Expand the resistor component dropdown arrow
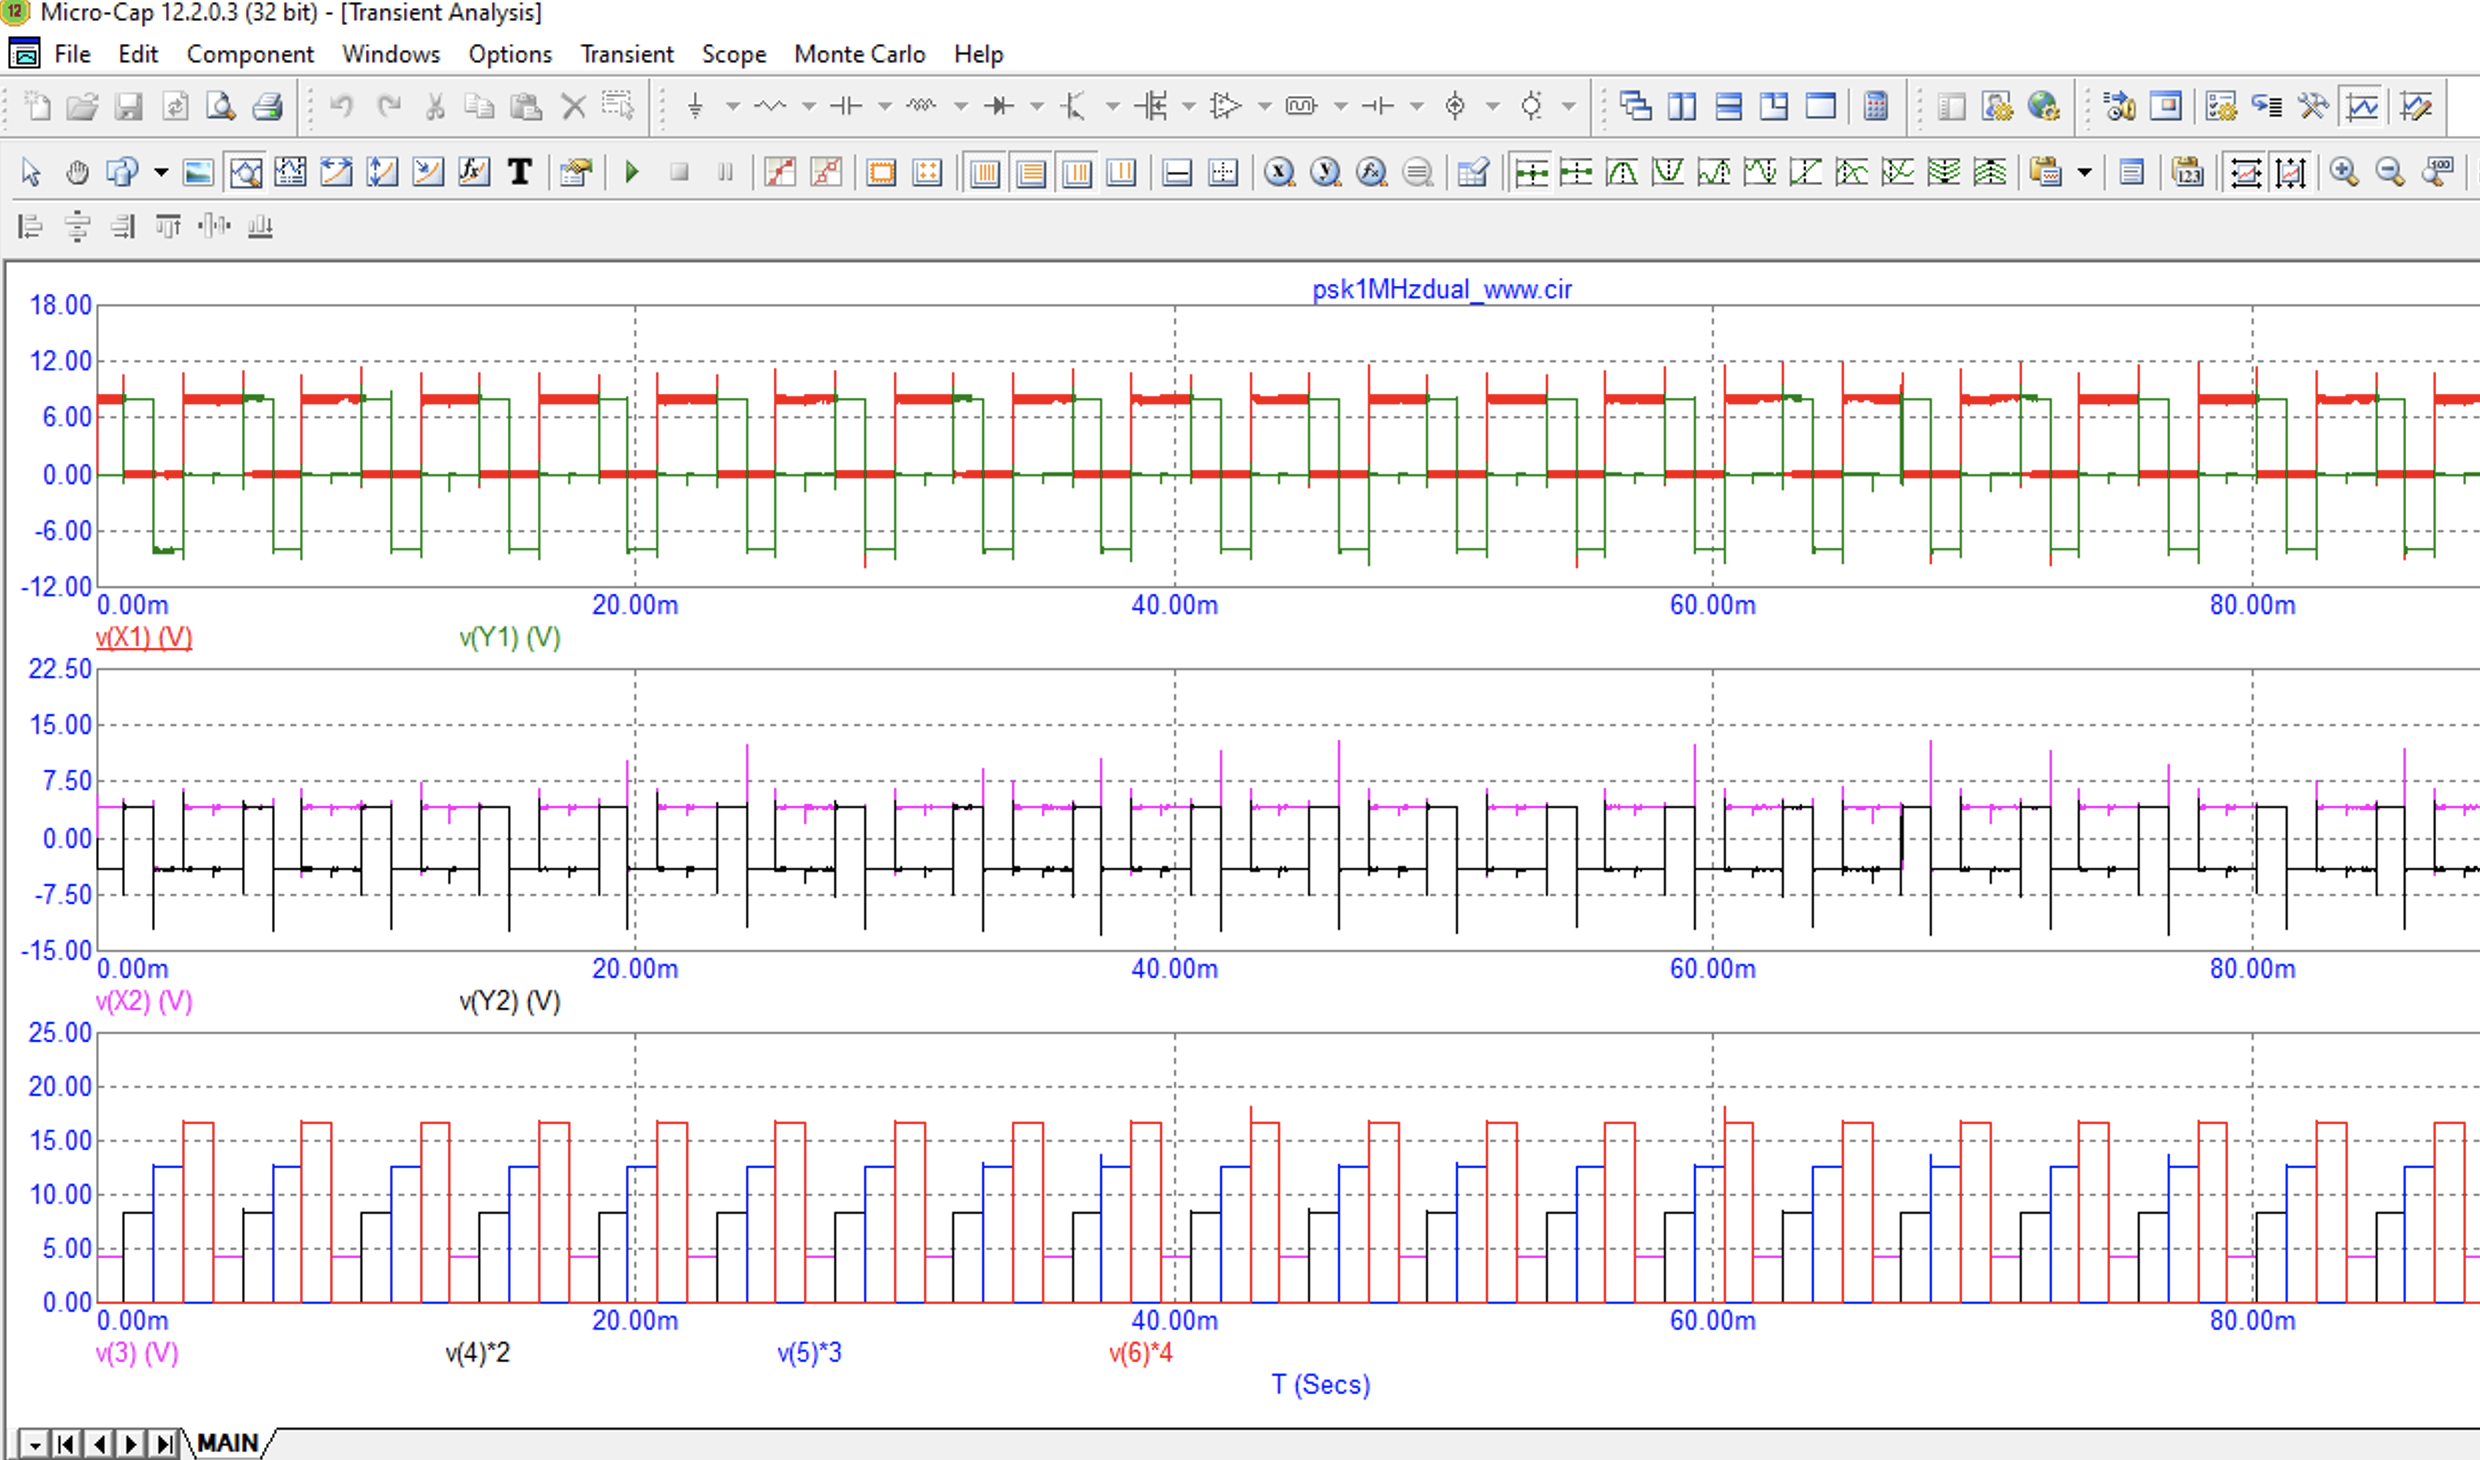 809,106
